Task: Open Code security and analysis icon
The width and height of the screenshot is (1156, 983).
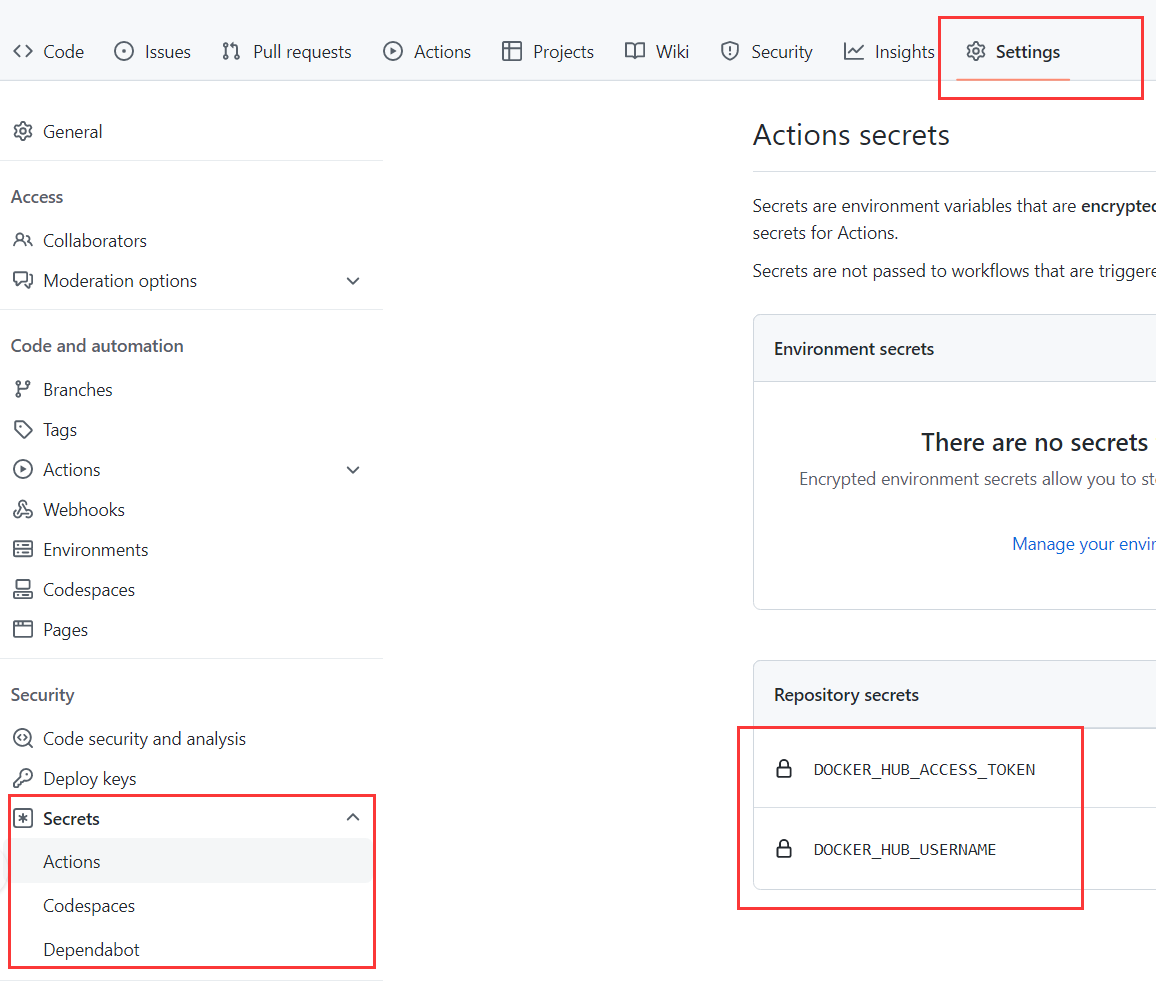Action: coord(22,739)
